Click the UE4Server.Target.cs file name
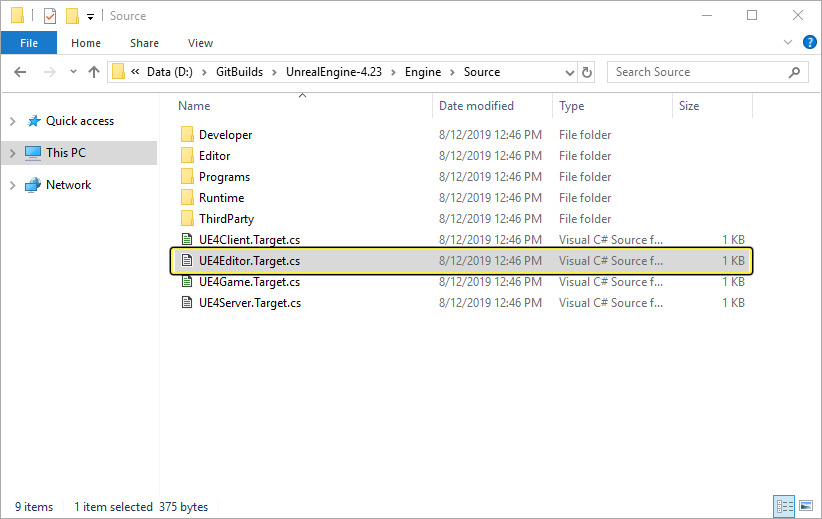The height and width of the screenshot is (519, 822). [250, 303]
